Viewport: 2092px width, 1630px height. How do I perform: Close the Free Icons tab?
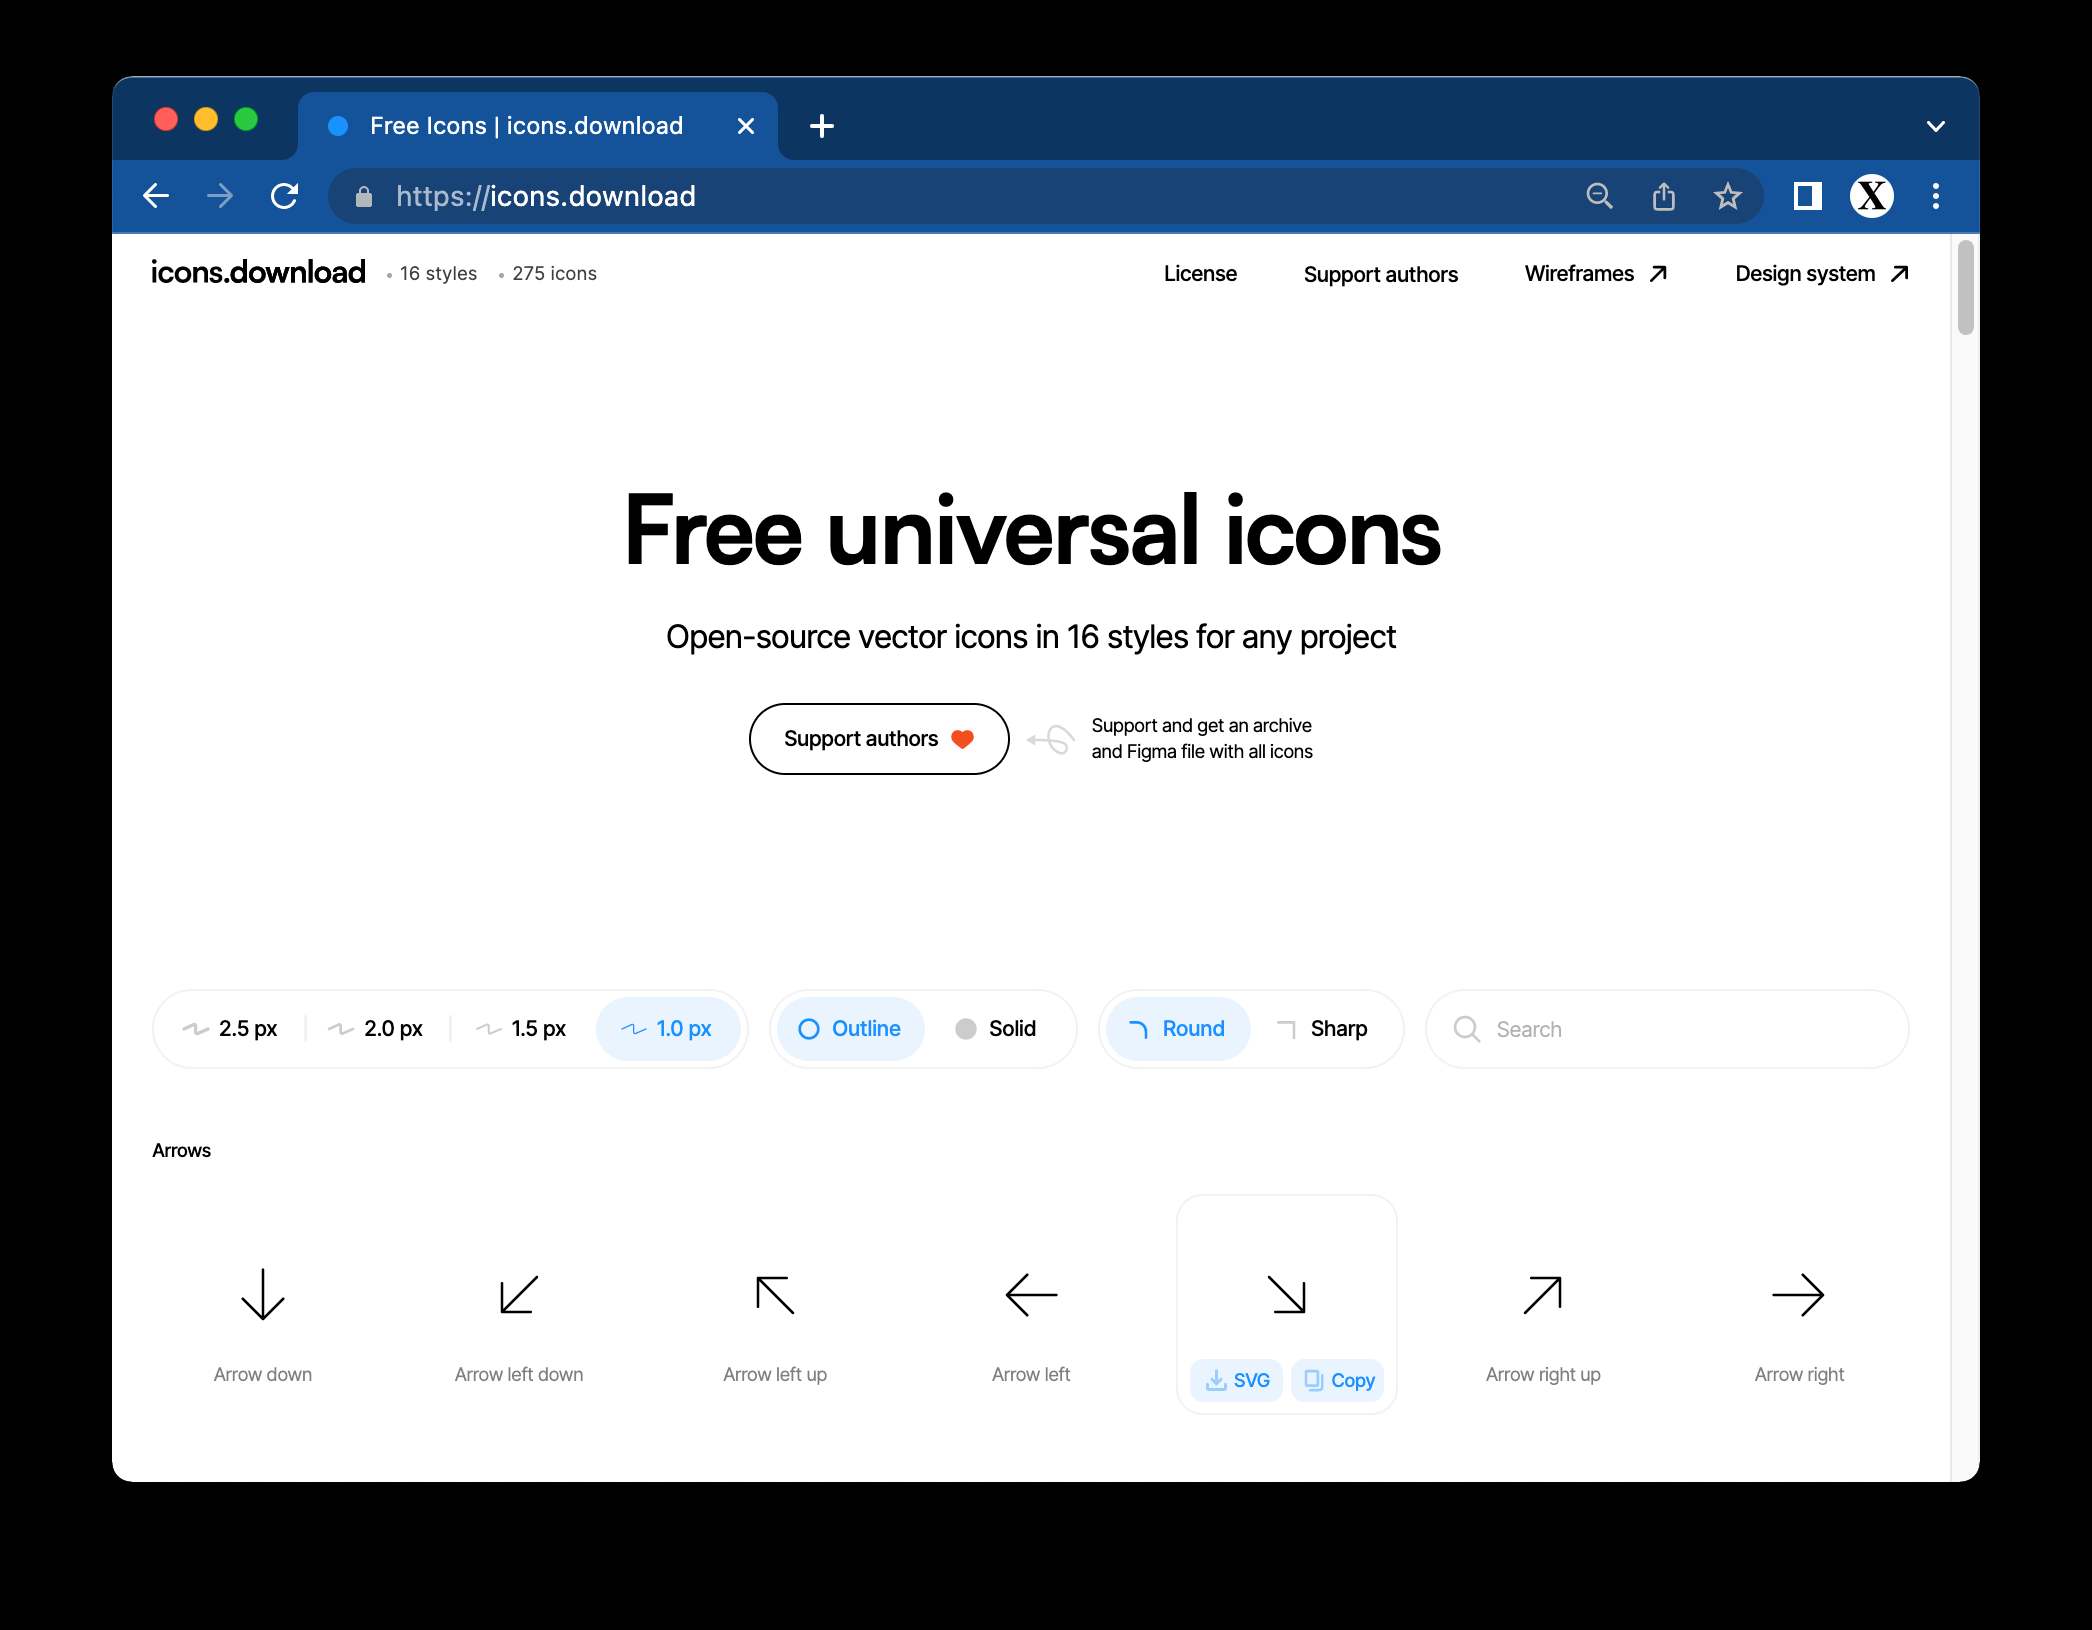click(746, 126)
